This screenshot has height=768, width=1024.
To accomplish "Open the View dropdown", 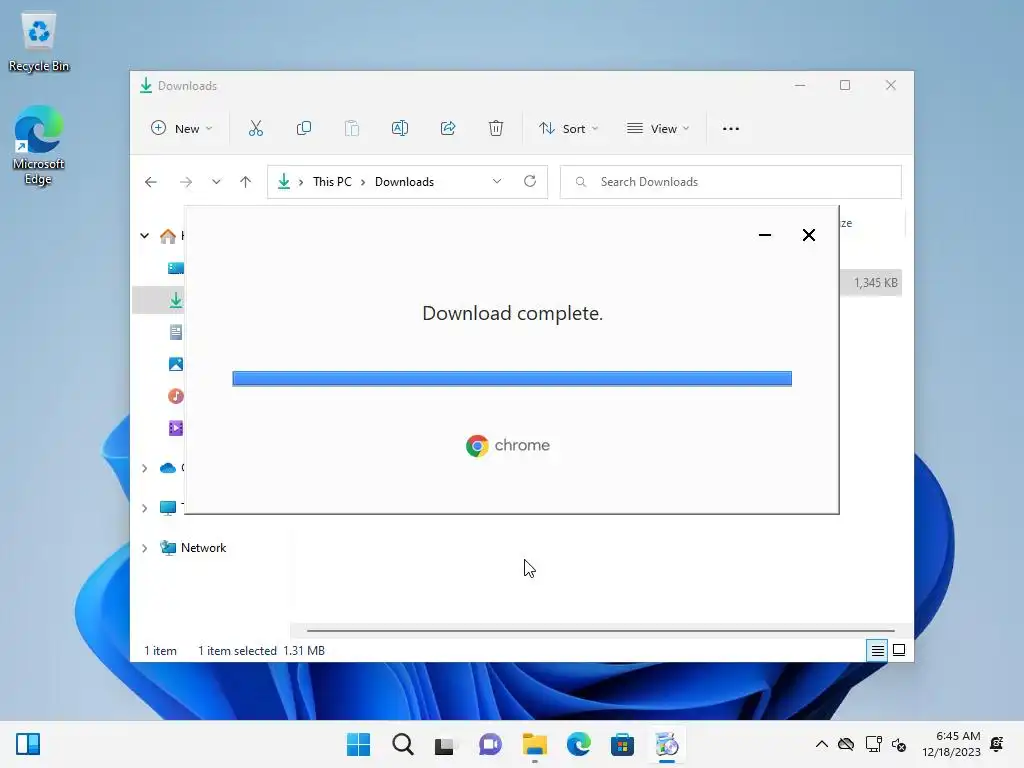I will 658,129.
